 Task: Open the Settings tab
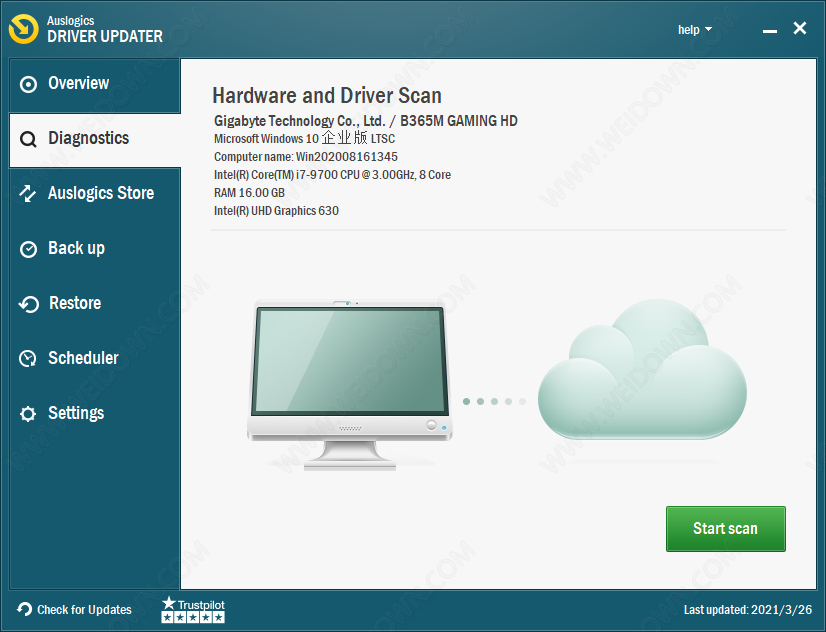95,414
